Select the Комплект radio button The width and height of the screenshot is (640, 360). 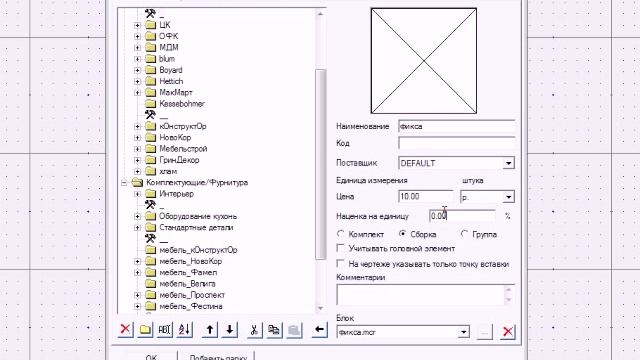tap(341, 234)
